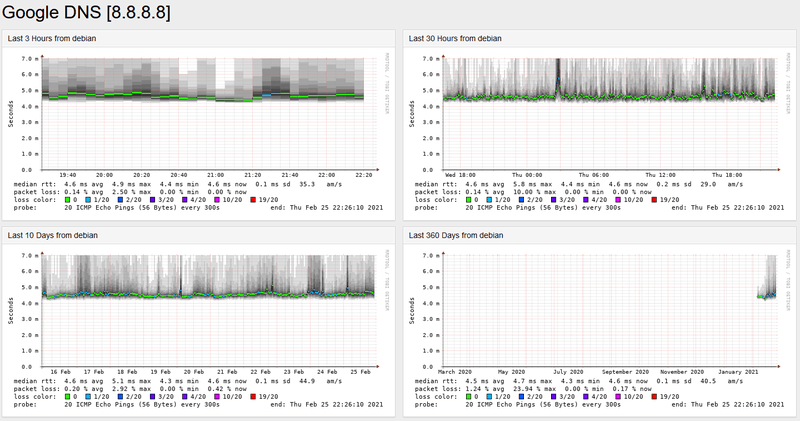
Task: Click purple 3/20 swatch in Last 10 Days legend
Action: point(153,397)
